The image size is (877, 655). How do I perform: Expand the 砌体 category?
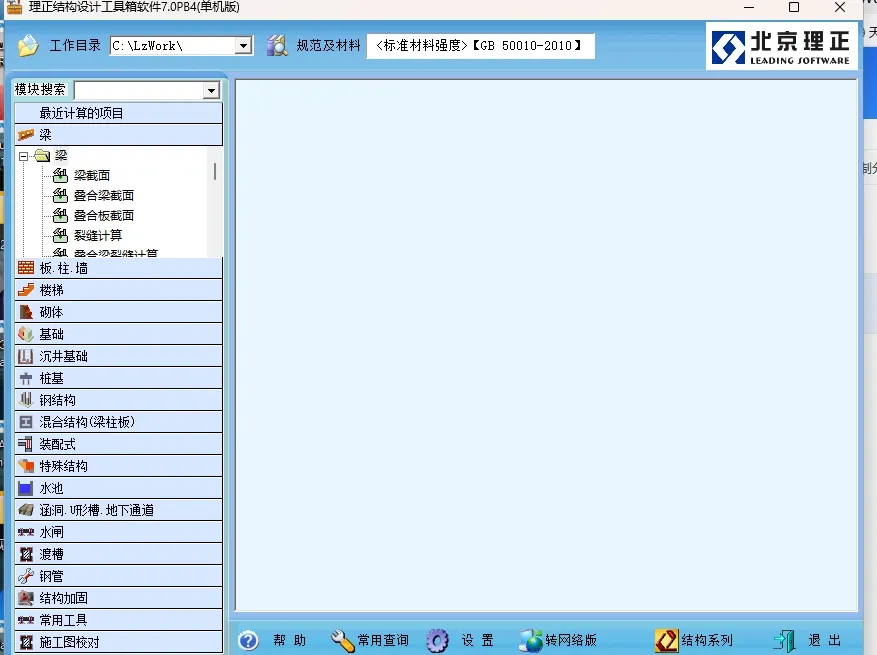pos(119,312)
